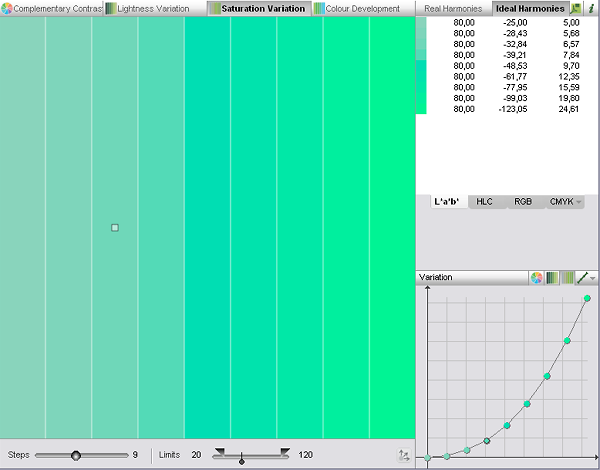Image resolution: width=600 pixels, height=470 pixels.
Task: Click the Steps slider handle
Action: point(76,455)
